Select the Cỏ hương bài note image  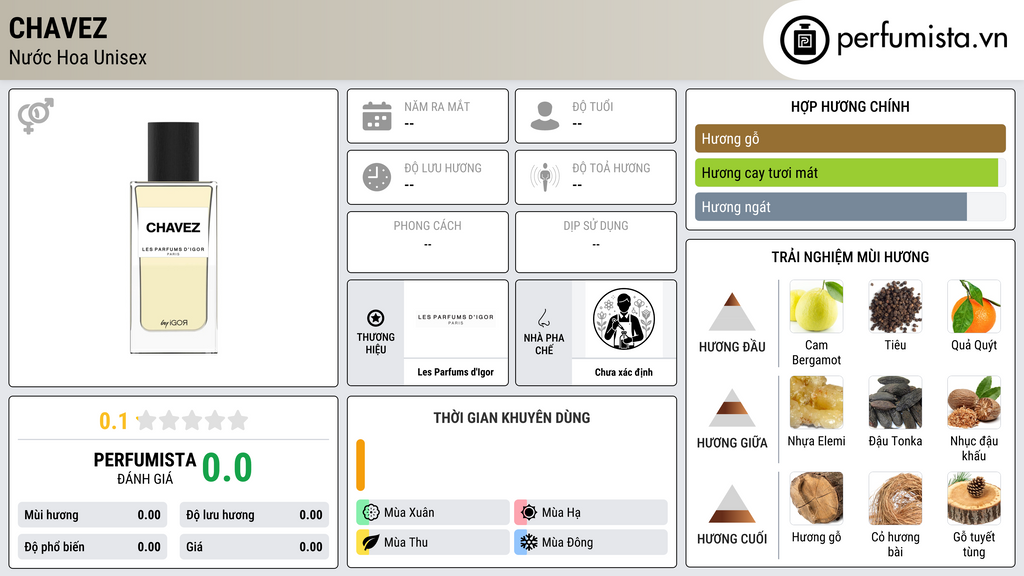coord(895,498)
